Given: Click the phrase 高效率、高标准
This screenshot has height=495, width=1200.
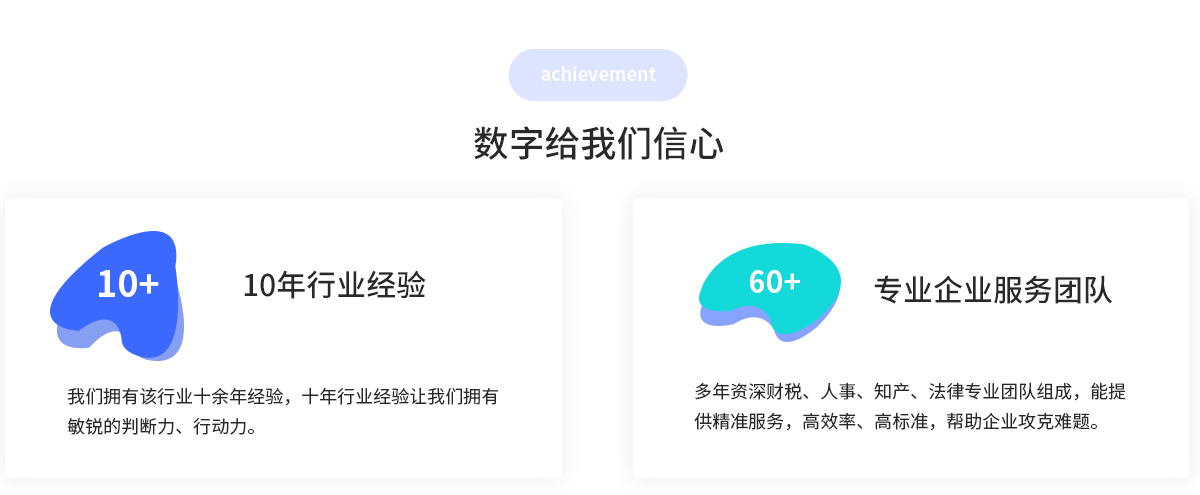Looking at the screenshot, I should coord(865,421).
